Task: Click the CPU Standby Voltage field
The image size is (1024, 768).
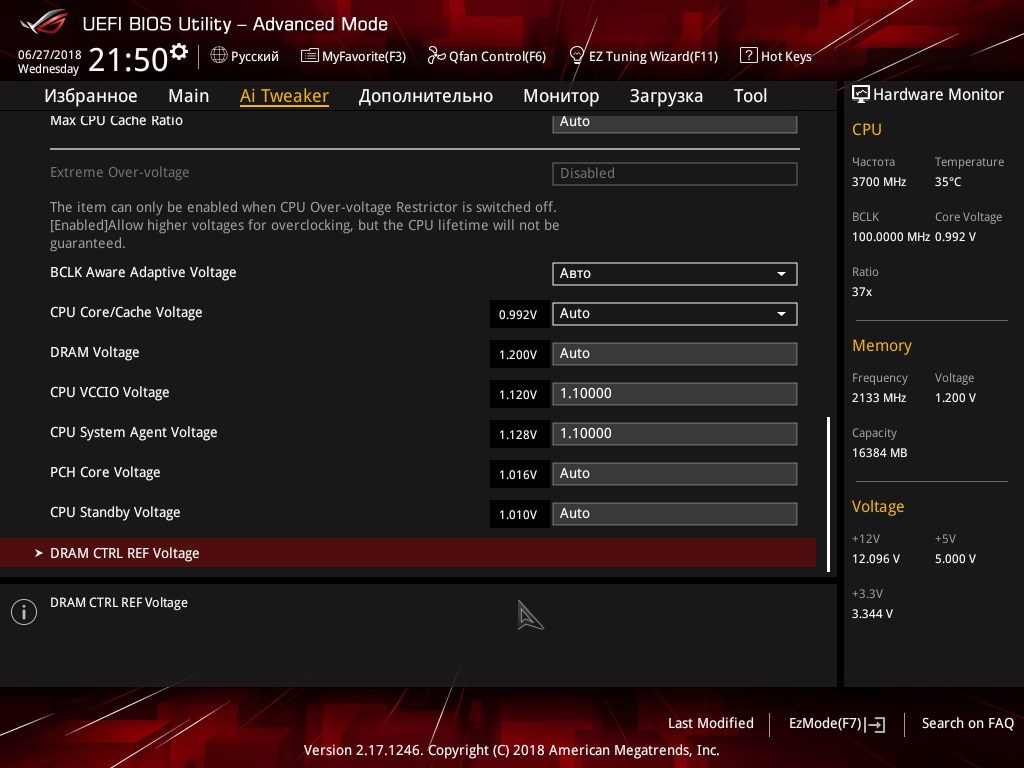Action: 675,513
